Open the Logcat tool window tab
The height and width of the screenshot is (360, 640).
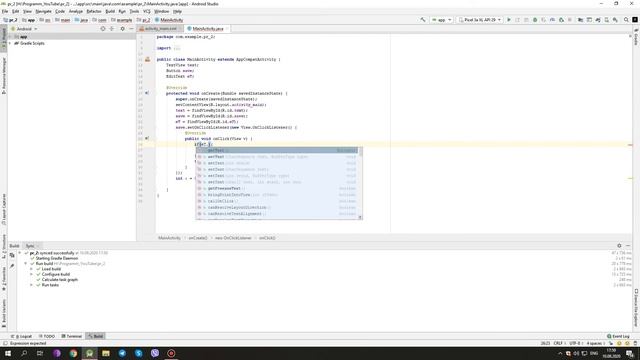click(x=22, y=336)
